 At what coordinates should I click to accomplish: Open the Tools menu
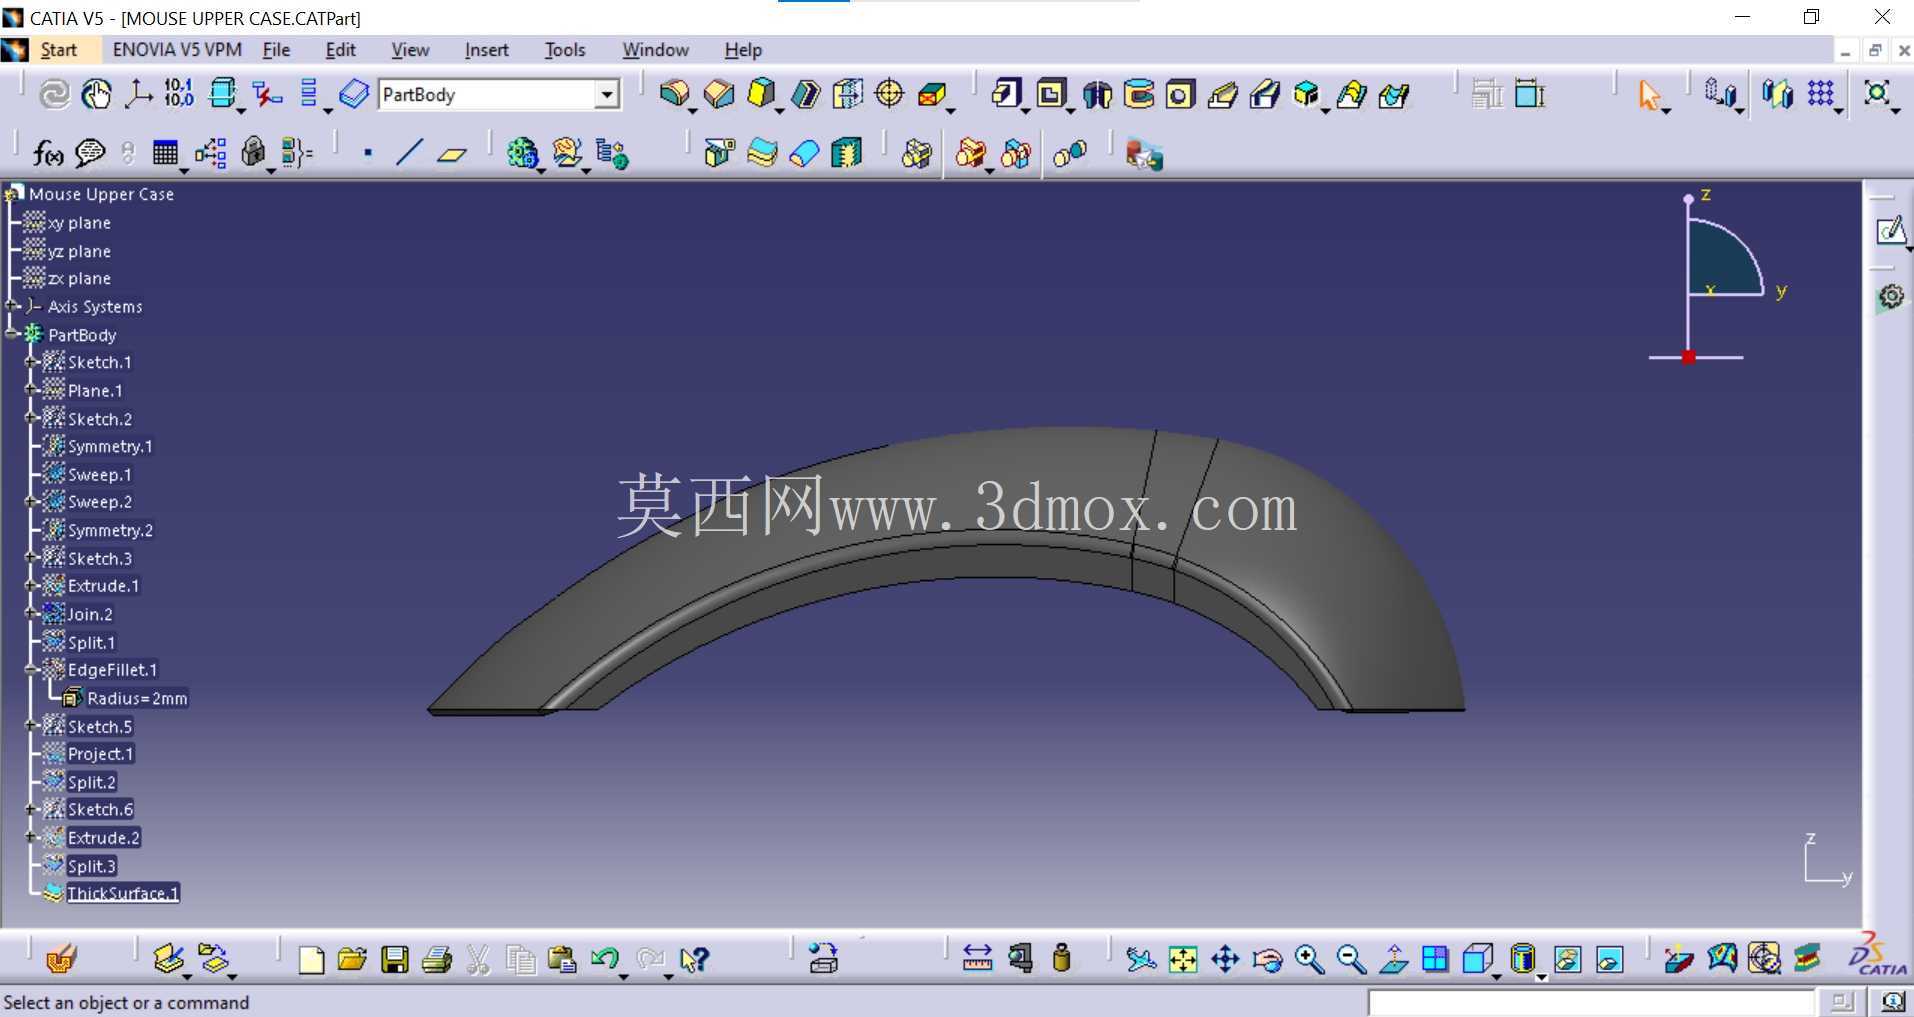coord(565,49)
